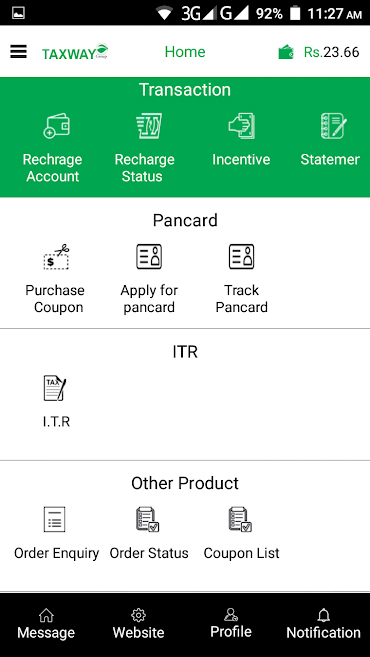This screenshot has width=370, height=657.
Task: Tap the Home title label
Action: [185, 52]
